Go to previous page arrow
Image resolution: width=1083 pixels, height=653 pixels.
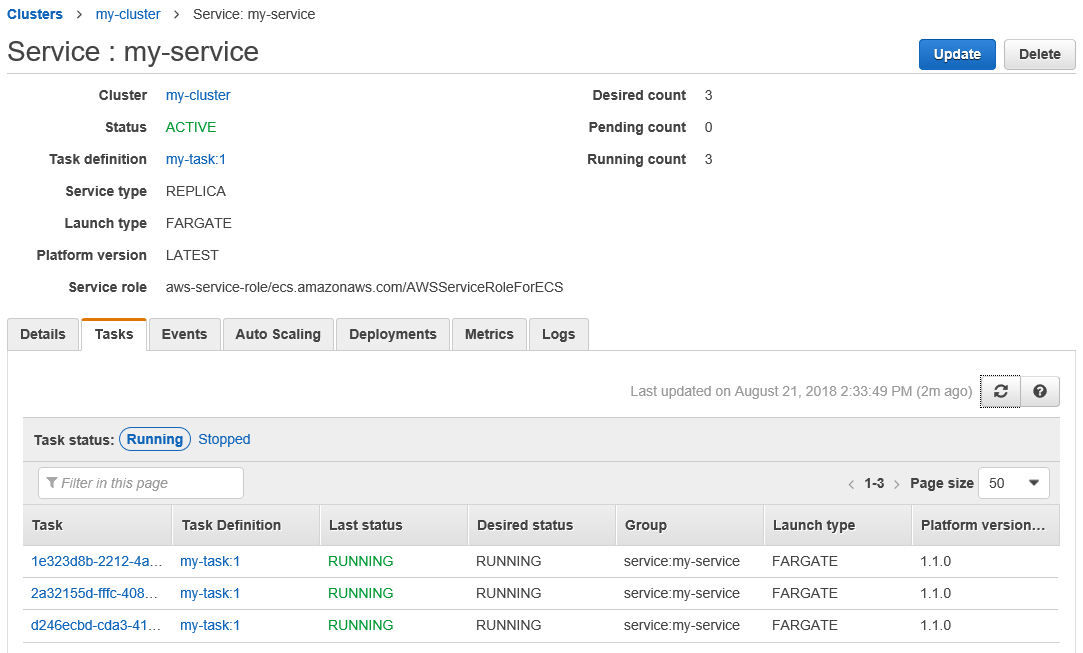point(851,484)
